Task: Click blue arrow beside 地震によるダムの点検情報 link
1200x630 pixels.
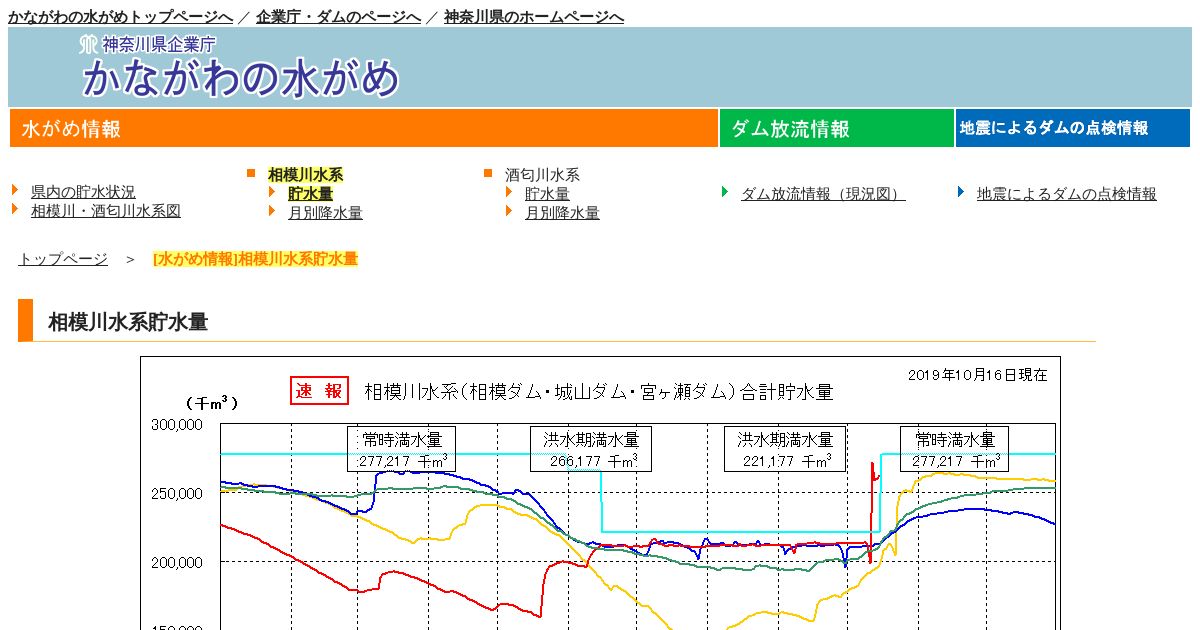Action: coord(961,192)
